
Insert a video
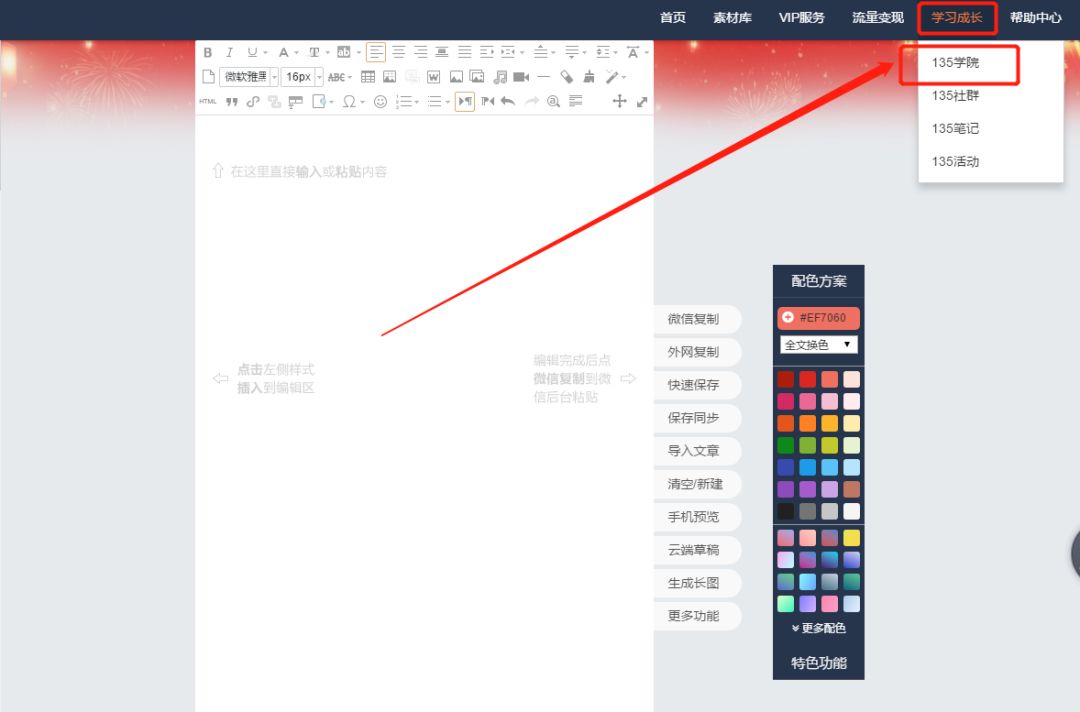coord(521,77)
